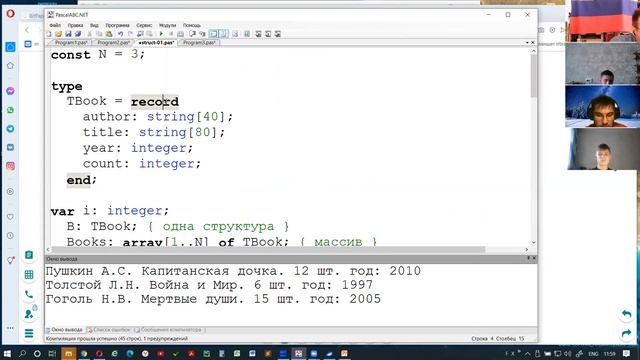Open the Файл menu

(55, 25)
